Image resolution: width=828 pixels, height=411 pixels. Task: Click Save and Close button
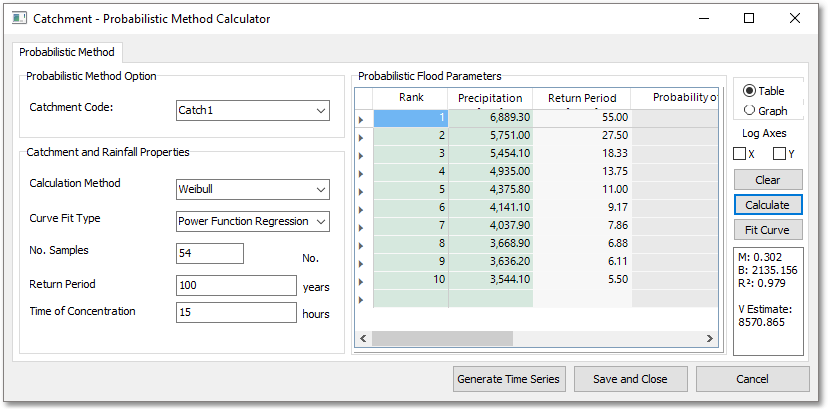[631, 379]
